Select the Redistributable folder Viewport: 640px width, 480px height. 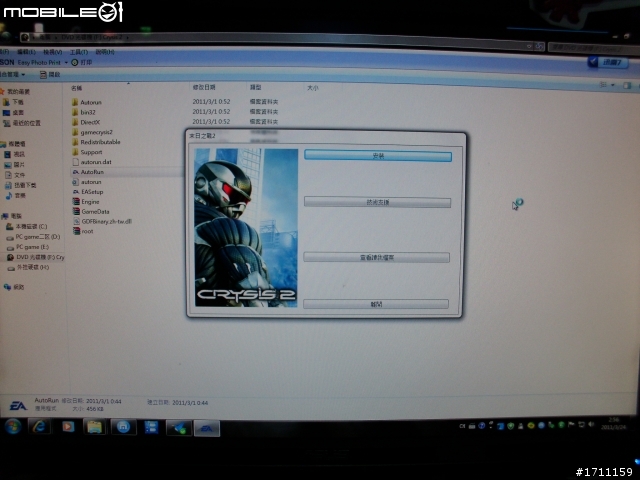[x=96, y=142]
